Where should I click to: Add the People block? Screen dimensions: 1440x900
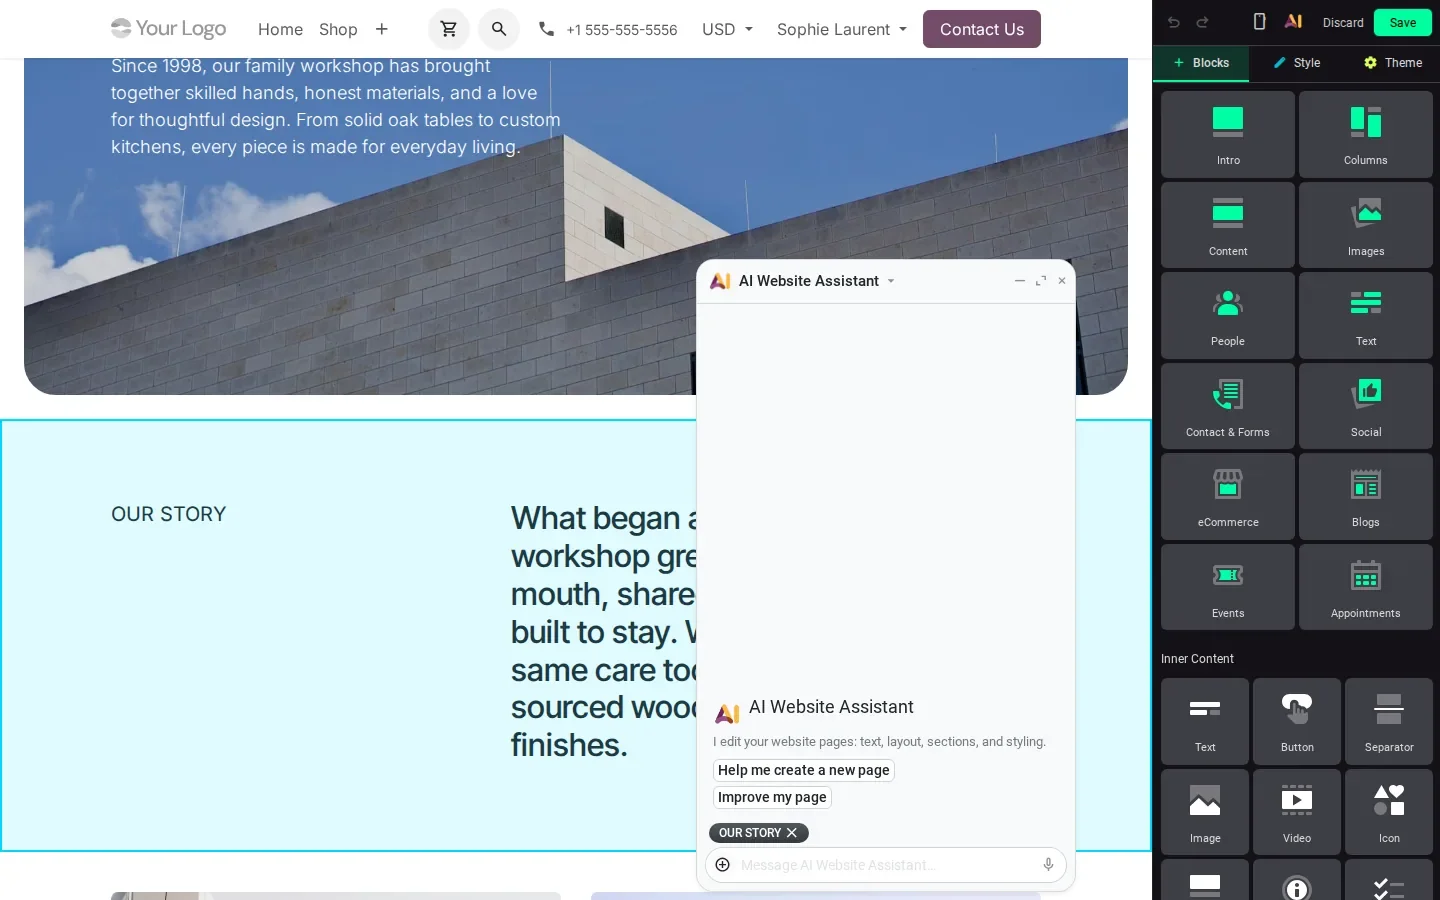pyautogui.click(x=1228, y=315)
